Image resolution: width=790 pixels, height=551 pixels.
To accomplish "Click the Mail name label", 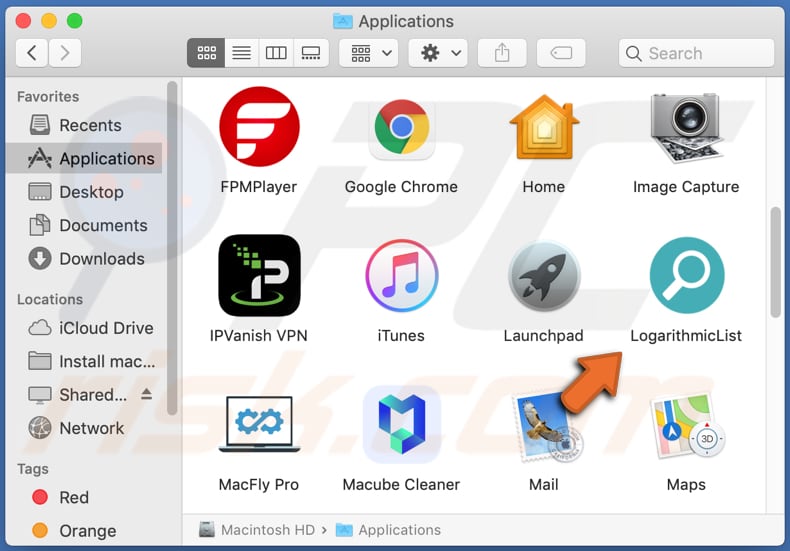I will pyautogui.click(x=544, y=485).
